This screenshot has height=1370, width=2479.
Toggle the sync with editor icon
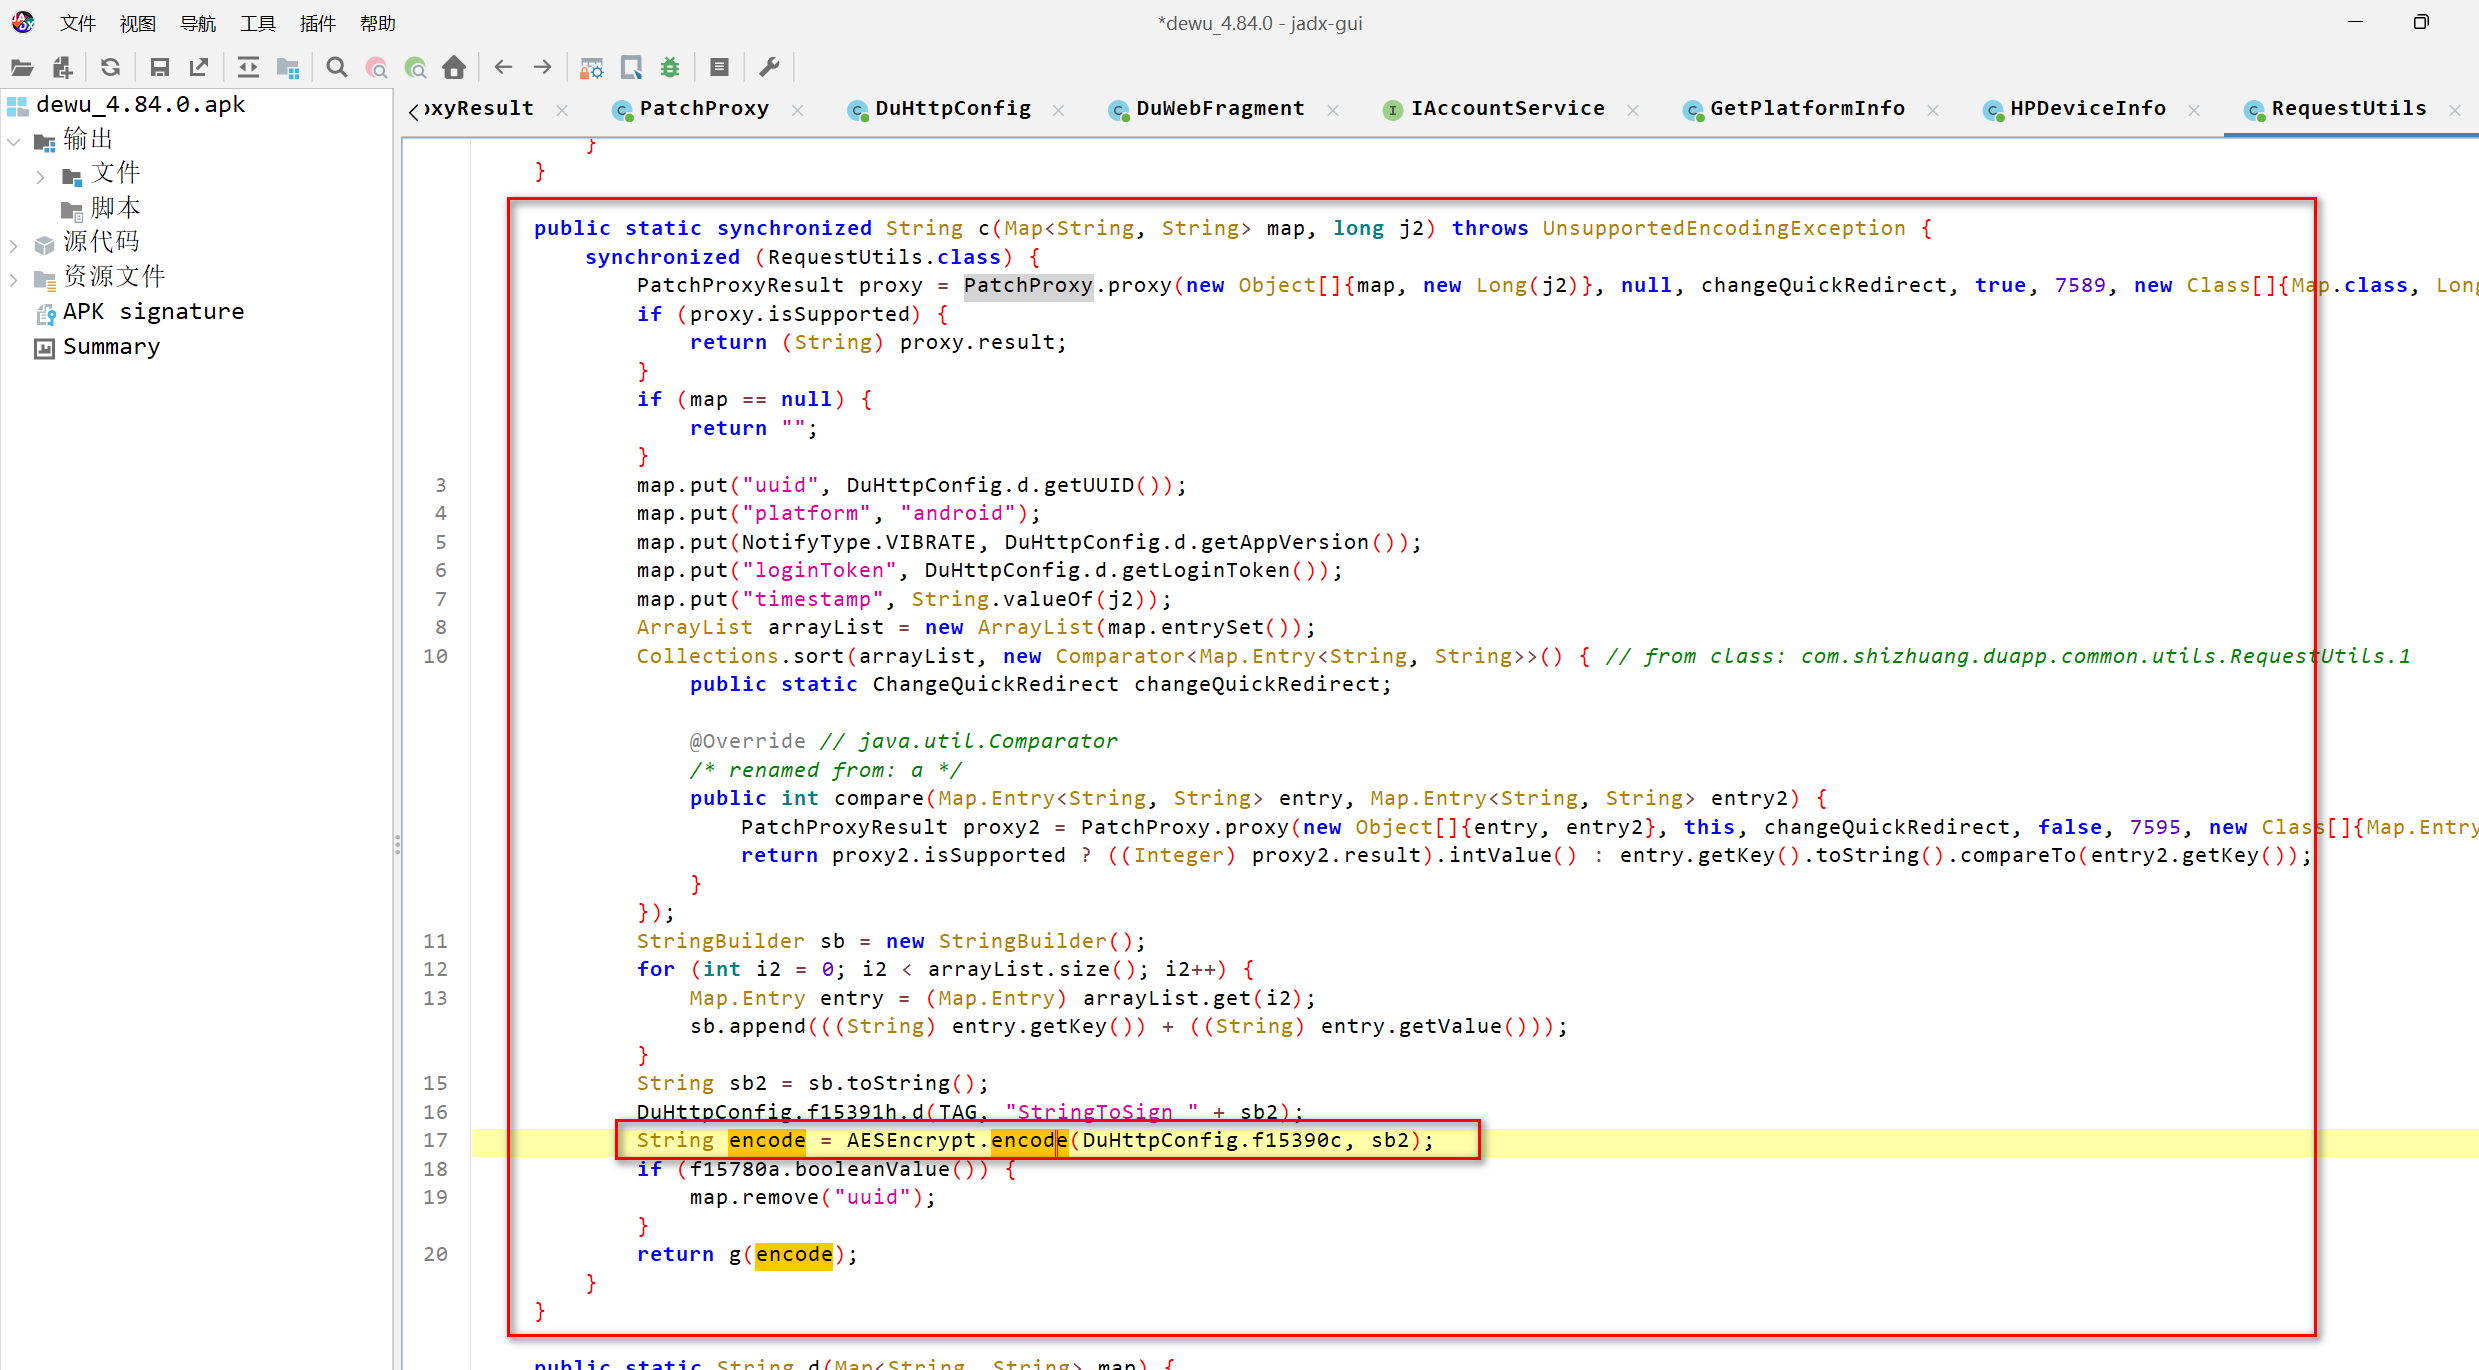248,68
